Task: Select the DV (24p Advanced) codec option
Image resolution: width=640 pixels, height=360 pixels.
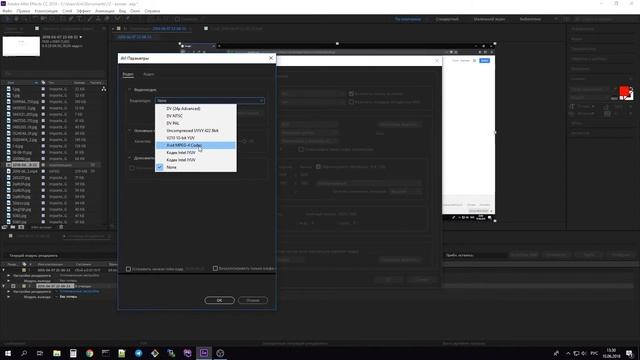Action: pyautogui.click(x=196, y=109)
